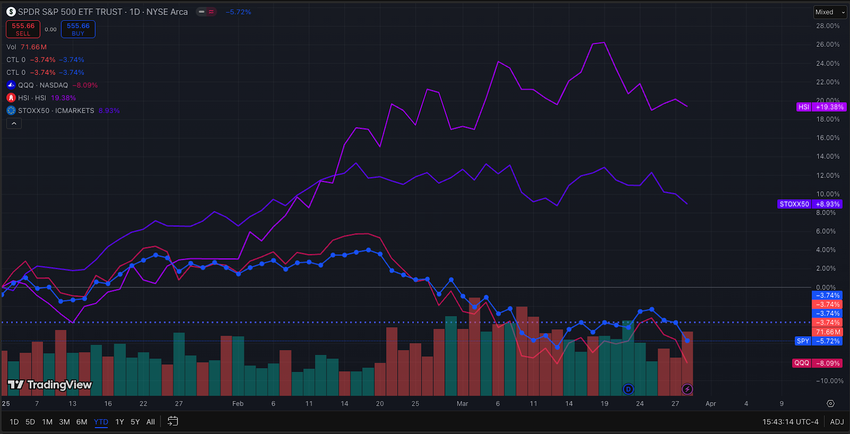The height and width of the screenshot is (434, 850).
Task: Toggle the red equals indicator next to title
Action: 211,11
